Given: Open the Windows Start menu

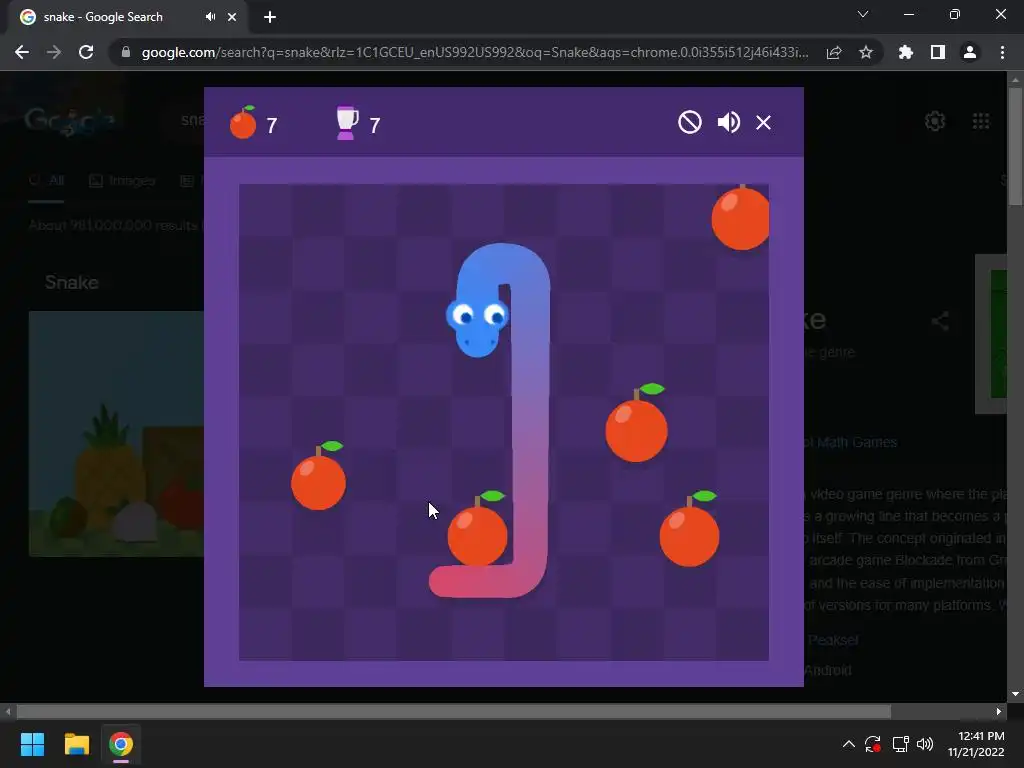Looking at the screenshot, I should coord(32,744).
